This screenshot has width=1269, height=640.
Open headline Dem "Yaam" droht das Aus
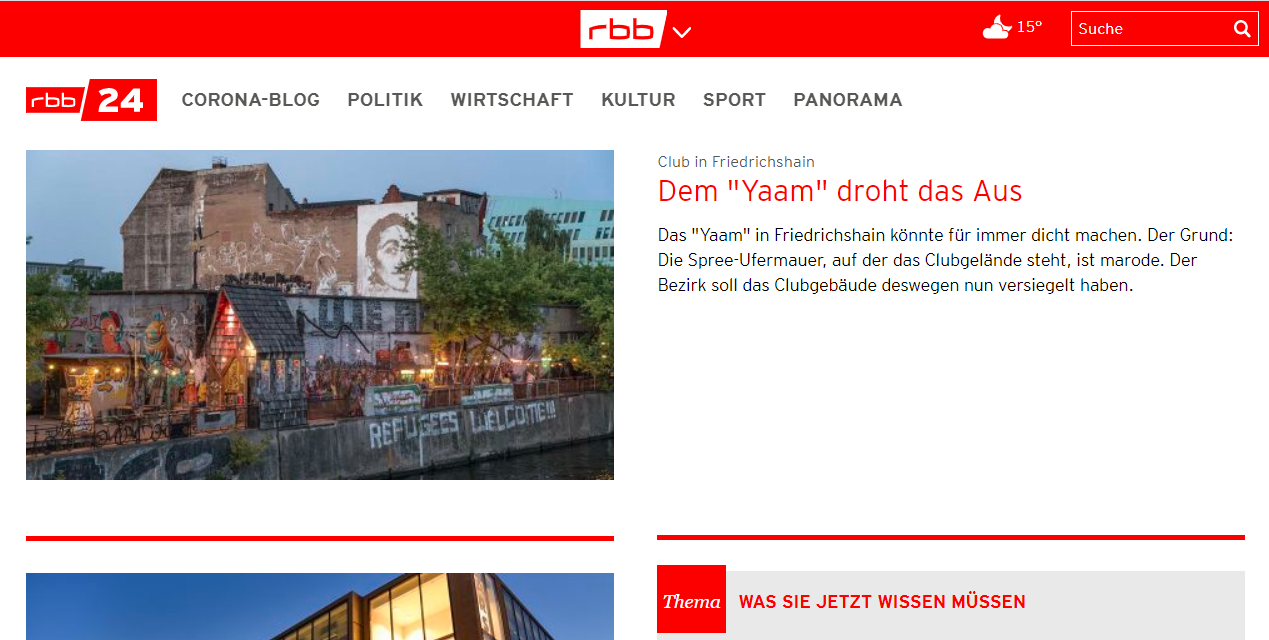pos(840,191)
